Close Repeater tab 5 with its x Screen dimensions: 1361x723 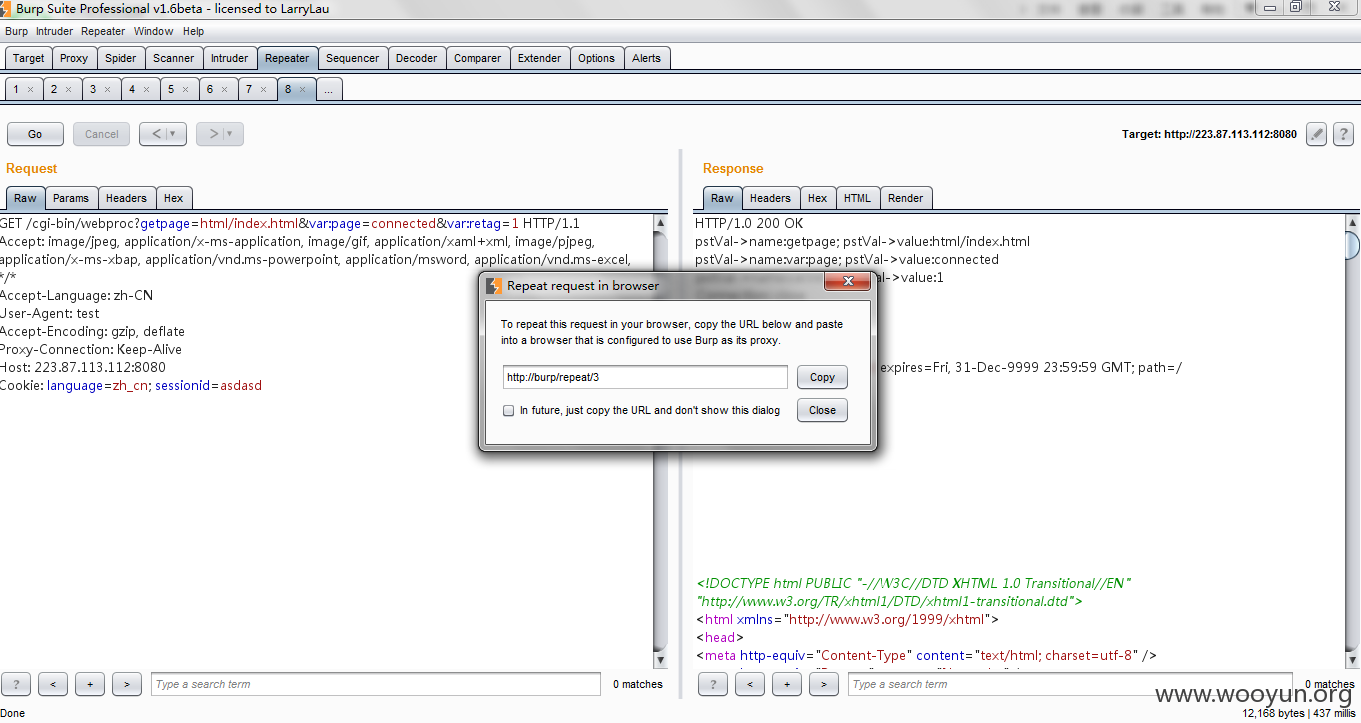[185, 90]
